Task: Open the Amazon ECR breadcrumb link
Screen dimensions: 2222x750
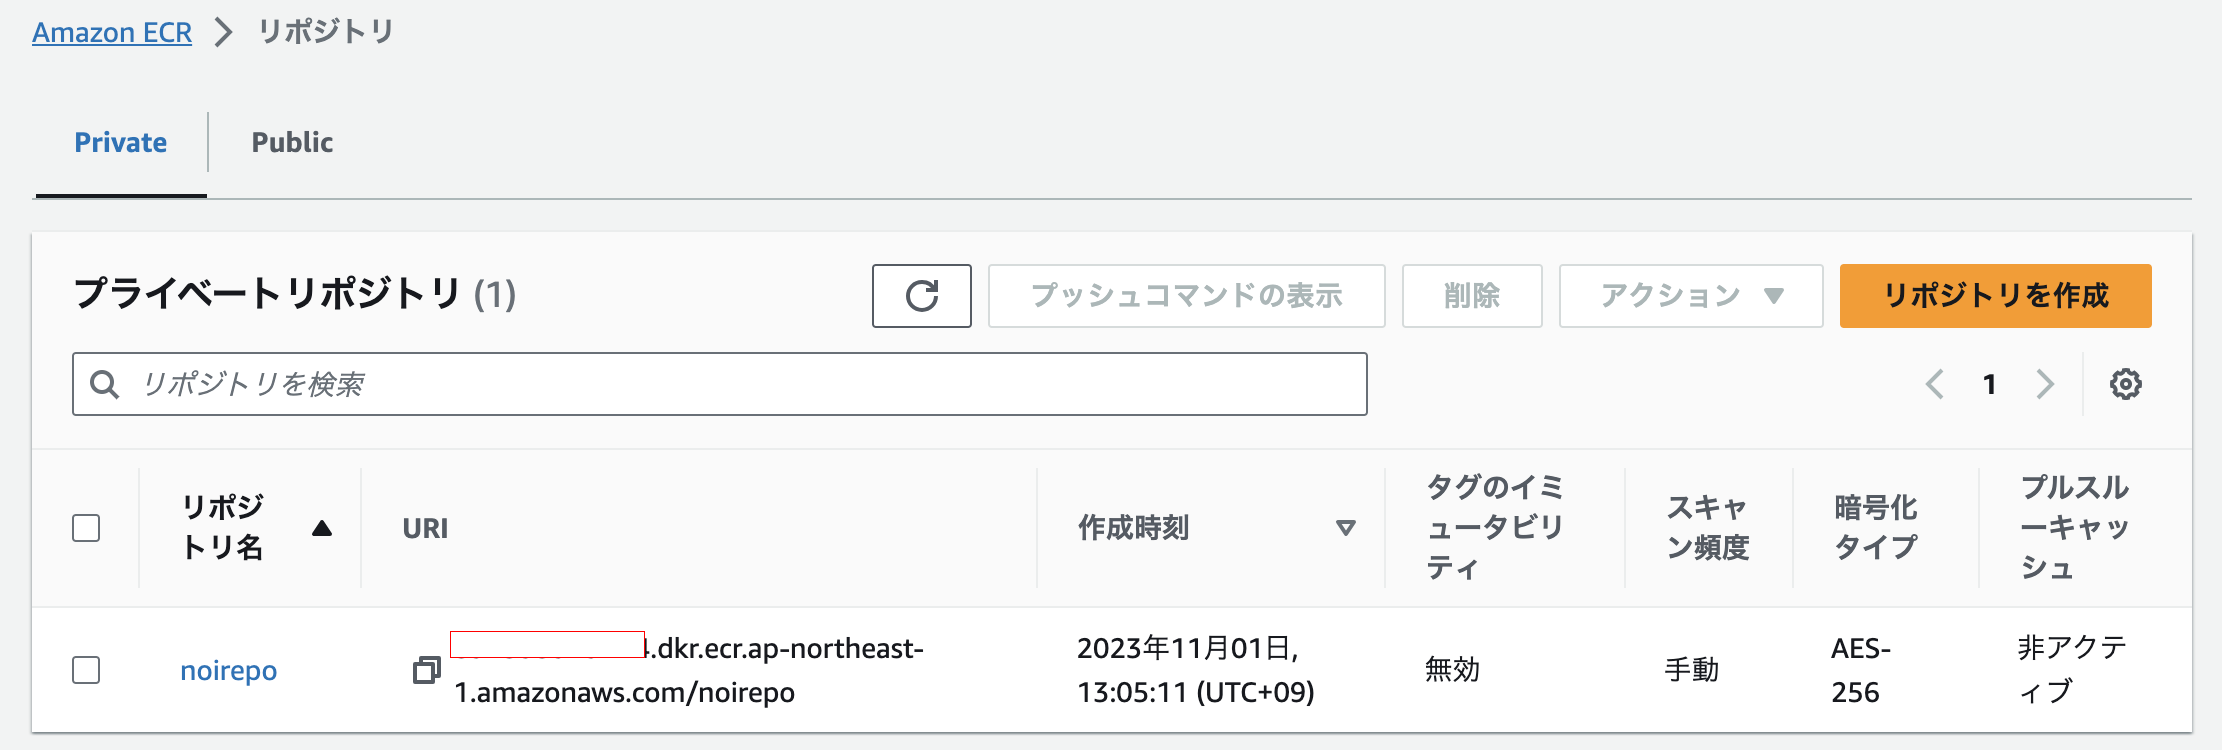Action: click(x=112, y=32)
